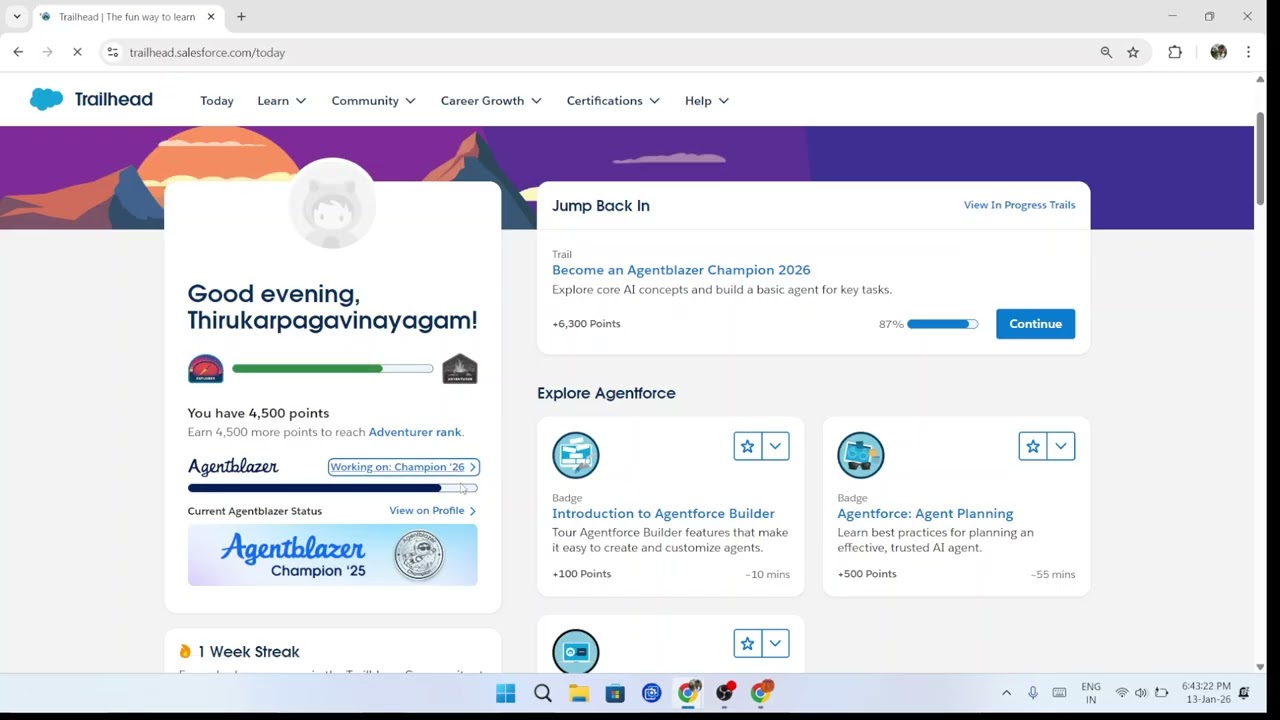This screenshot has width=1280, height=720.
Task: Favorite Introduction to Agentforce Builder with star
Action: pyautogui.click(x=747, y=446)
